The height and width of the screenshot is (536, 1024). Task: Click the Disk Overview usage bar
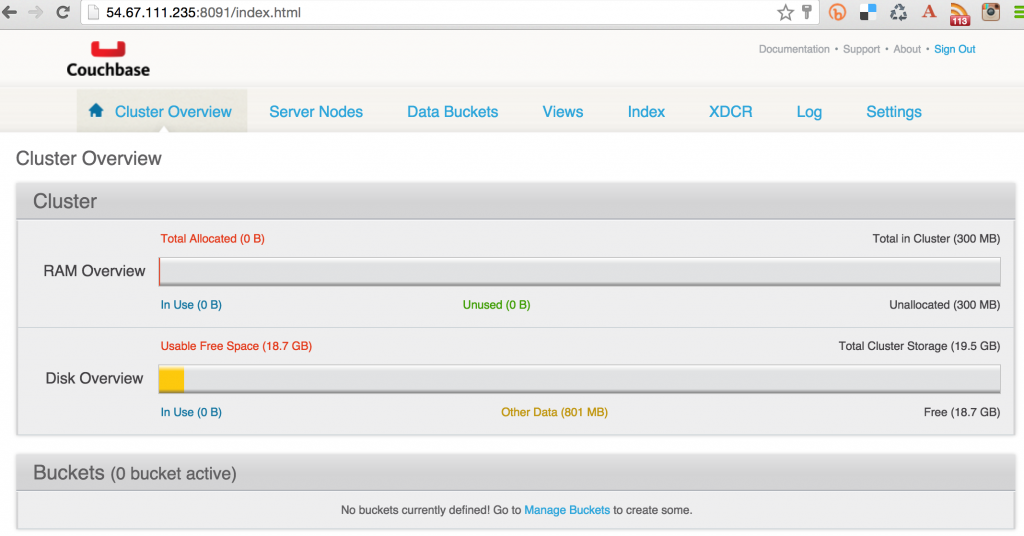coord(579,379)
